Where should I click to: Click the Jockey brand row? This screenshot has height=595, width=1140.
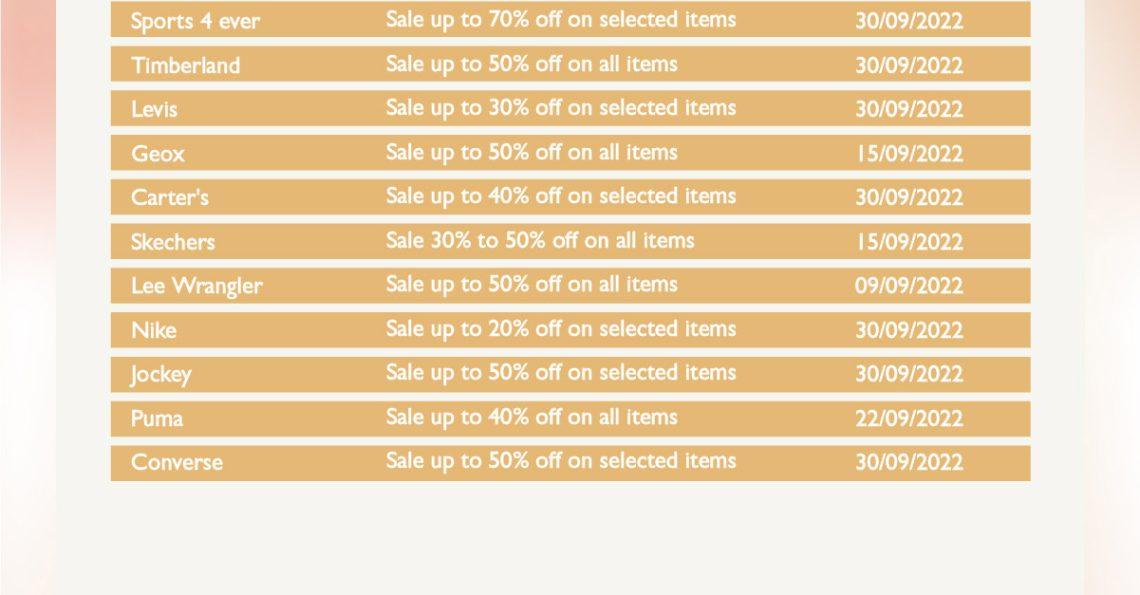point(570,374)
